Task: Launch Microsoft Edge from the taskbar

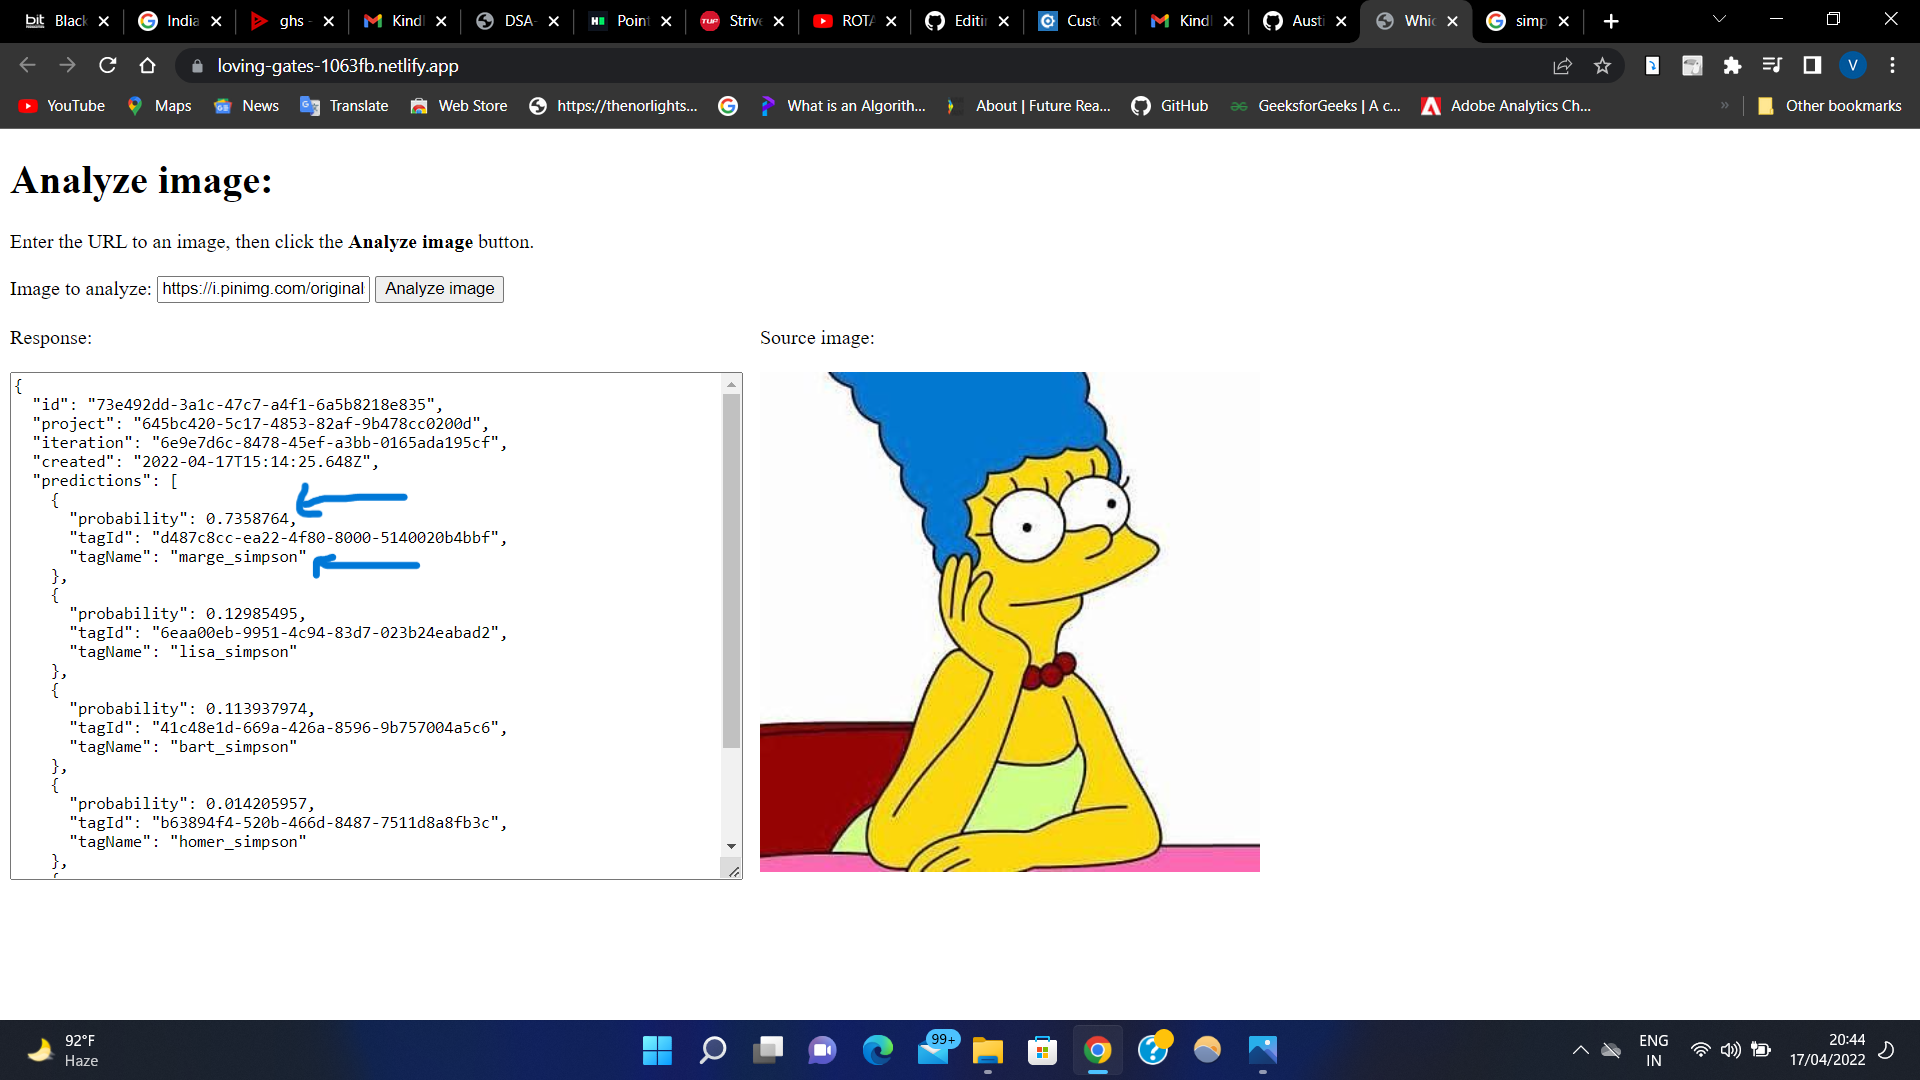Action: (x=879, y=1050)
